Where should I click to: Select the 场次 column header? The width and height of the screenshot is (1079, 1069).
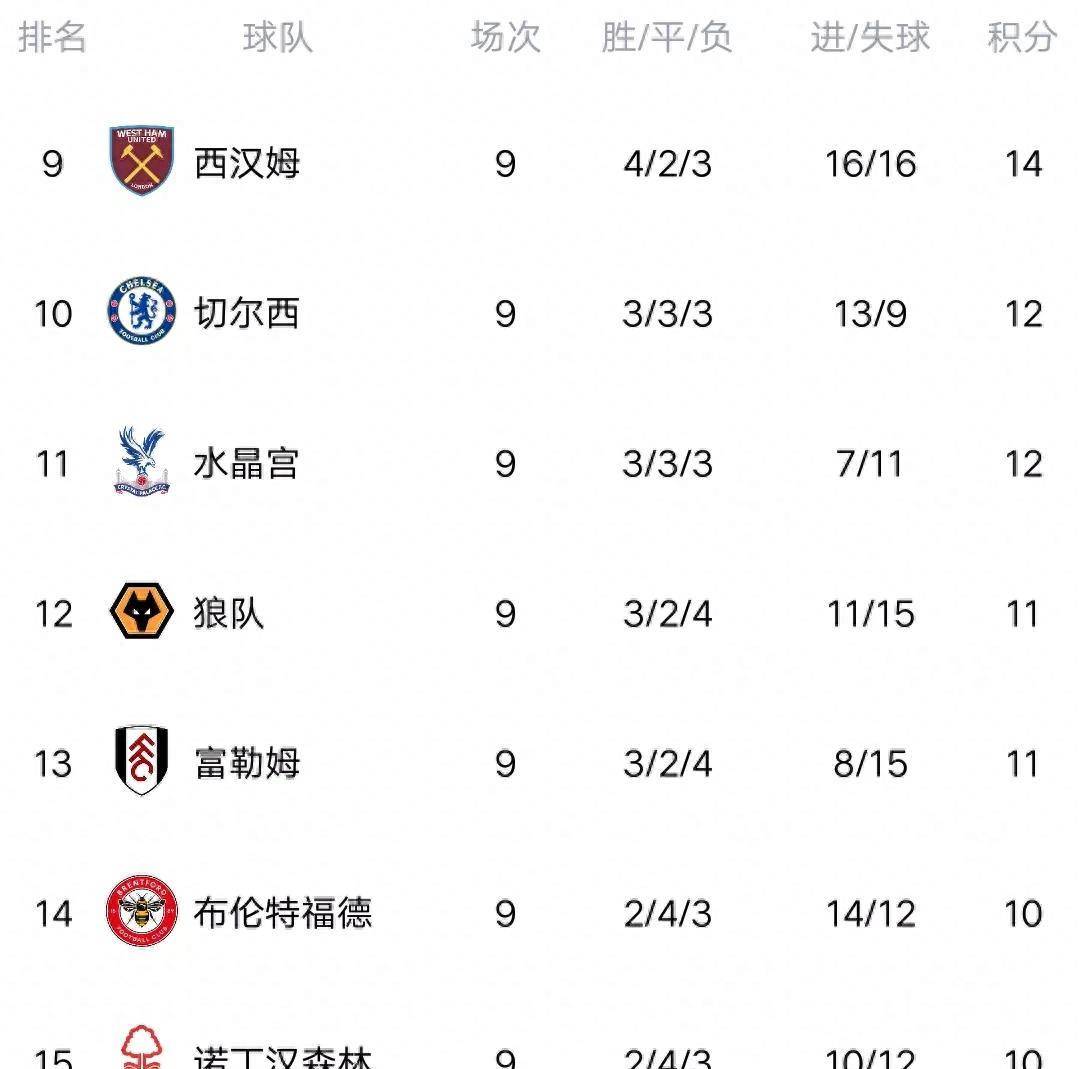tap(506, 37)
